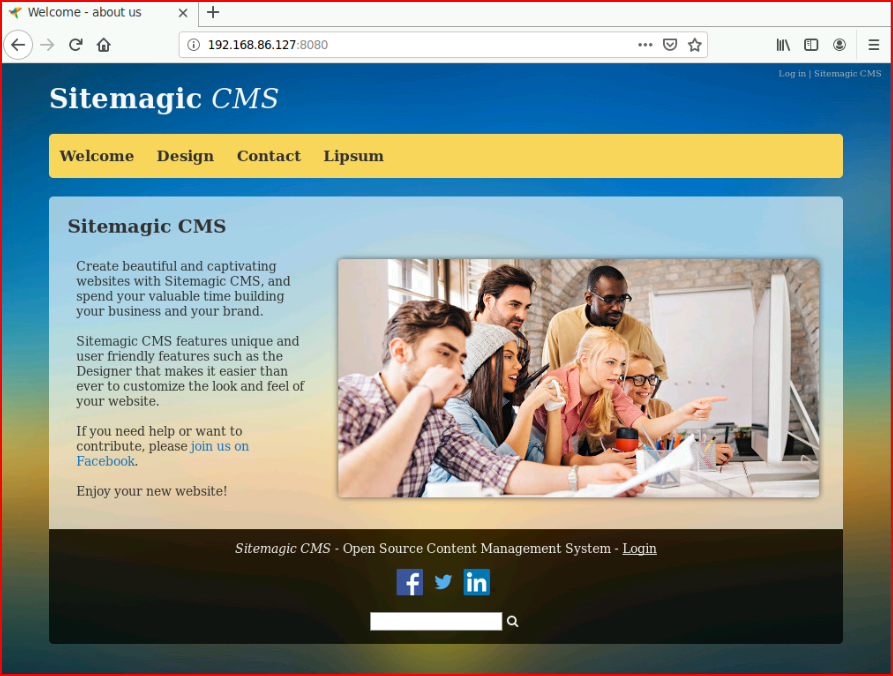Viewport: 893px width, 676px height.
Task: Open the Facebook social icon in footer
Action: click(x=409, y=582)
